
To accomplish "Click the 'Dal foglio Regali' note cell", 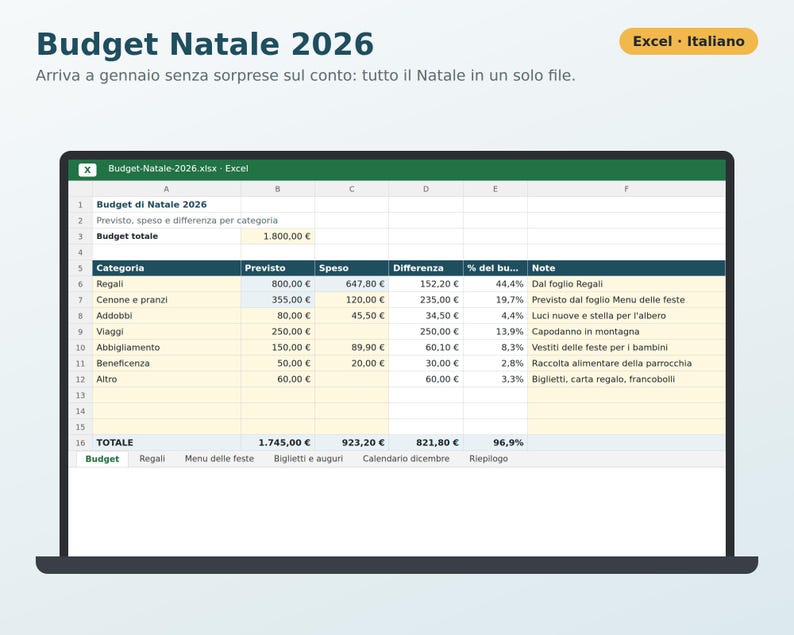I will click(x=626, y=284).
